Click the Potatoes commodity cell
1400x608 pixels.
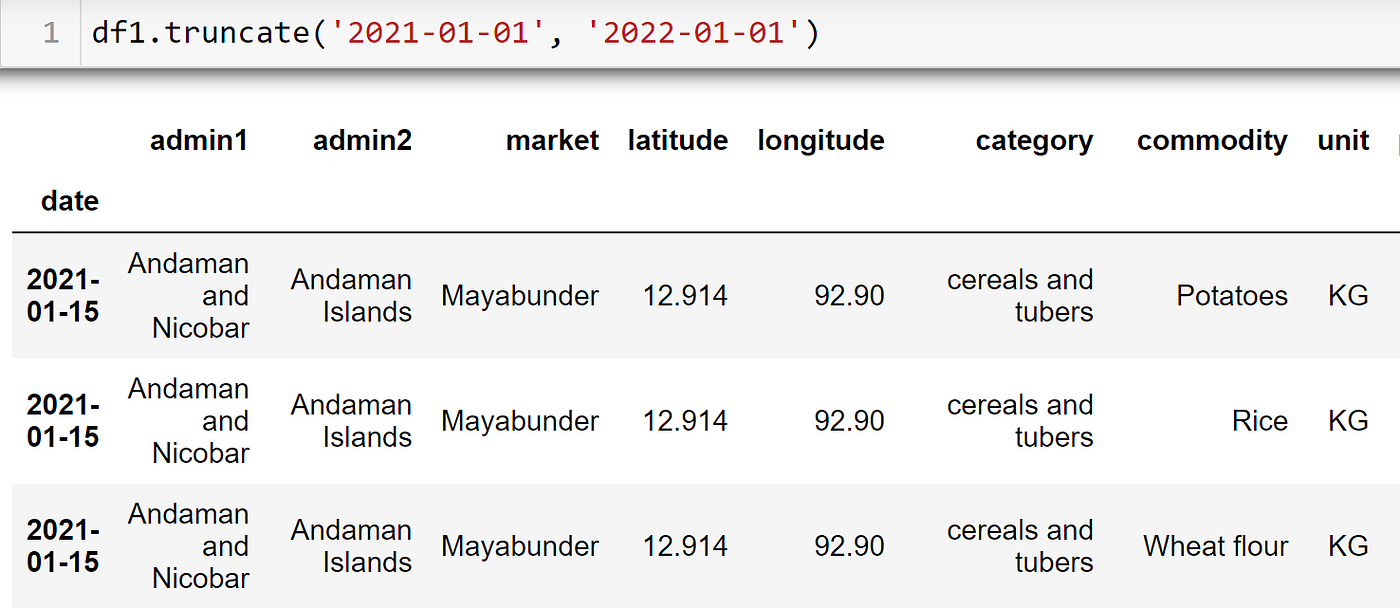click(1231, 296)
